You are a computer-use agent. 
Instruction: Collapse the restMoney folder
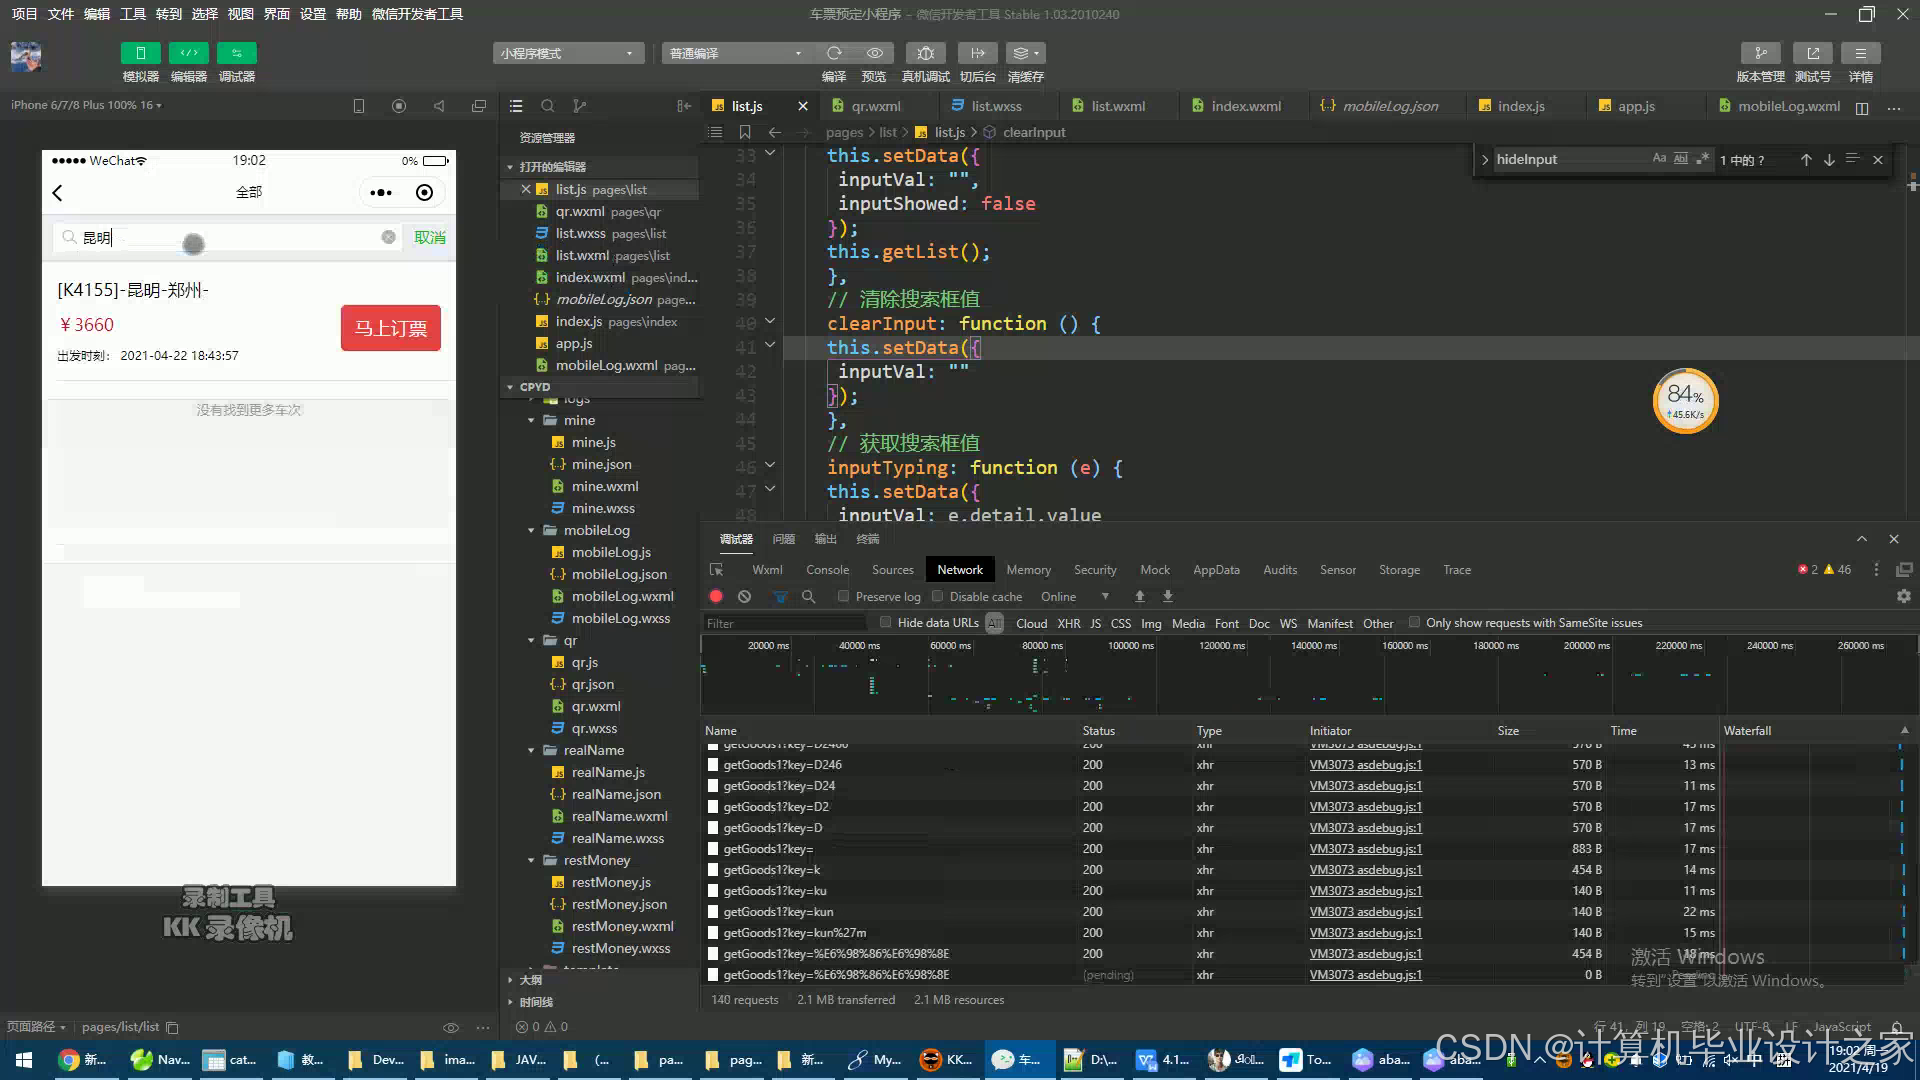point(531,860)
